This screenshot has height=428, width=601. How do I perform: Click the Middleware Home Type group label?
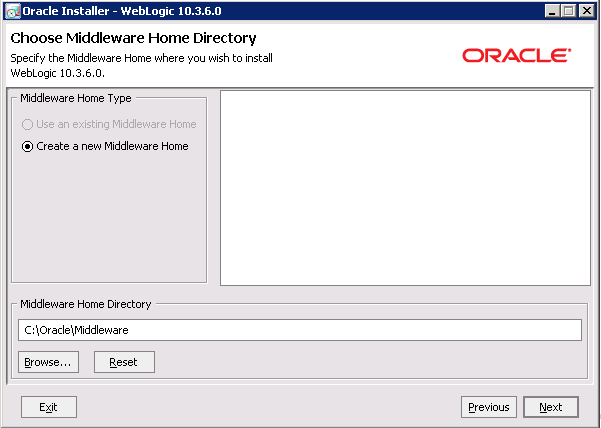click(76, 98)
